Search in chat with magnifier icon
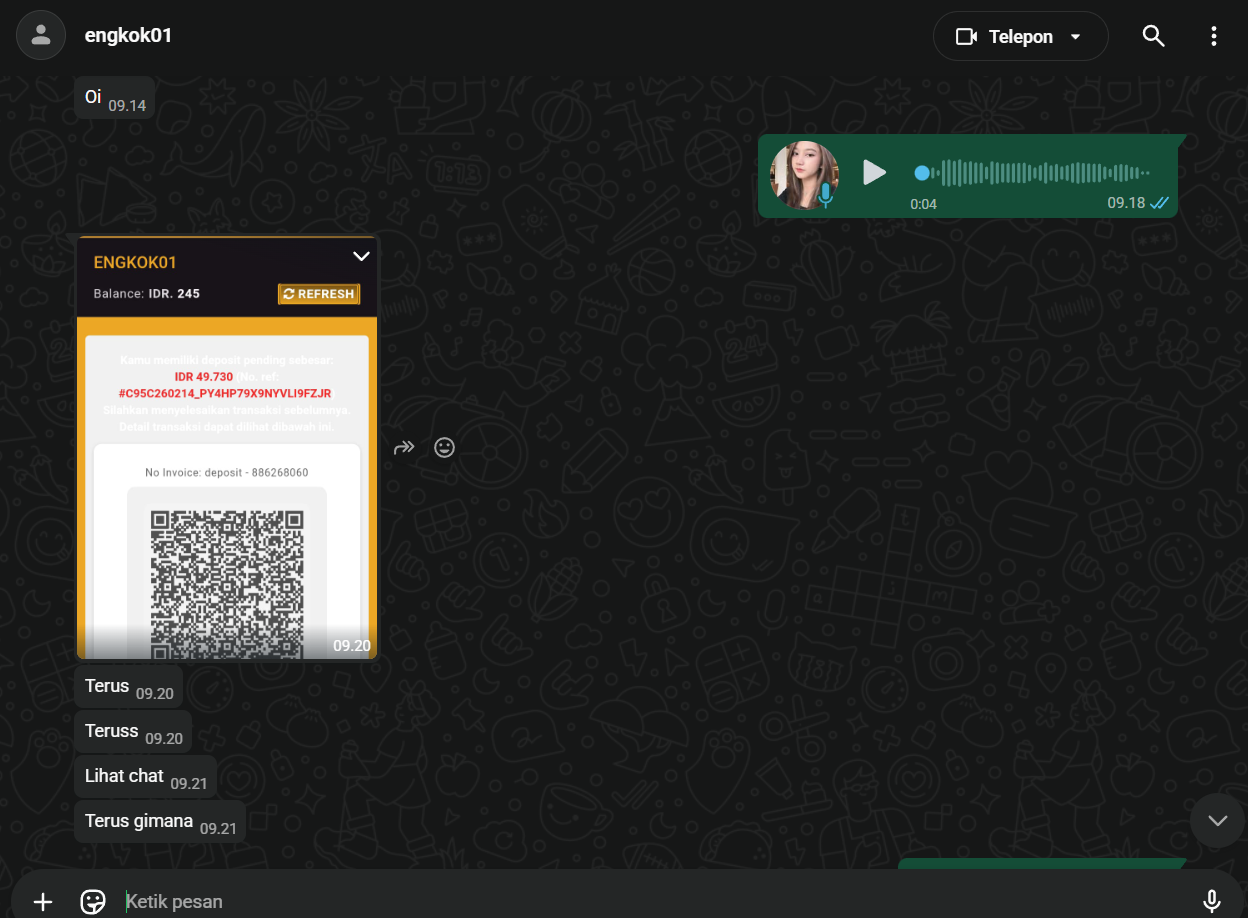The image size is (1248, 918). [x=1153, y=36]
